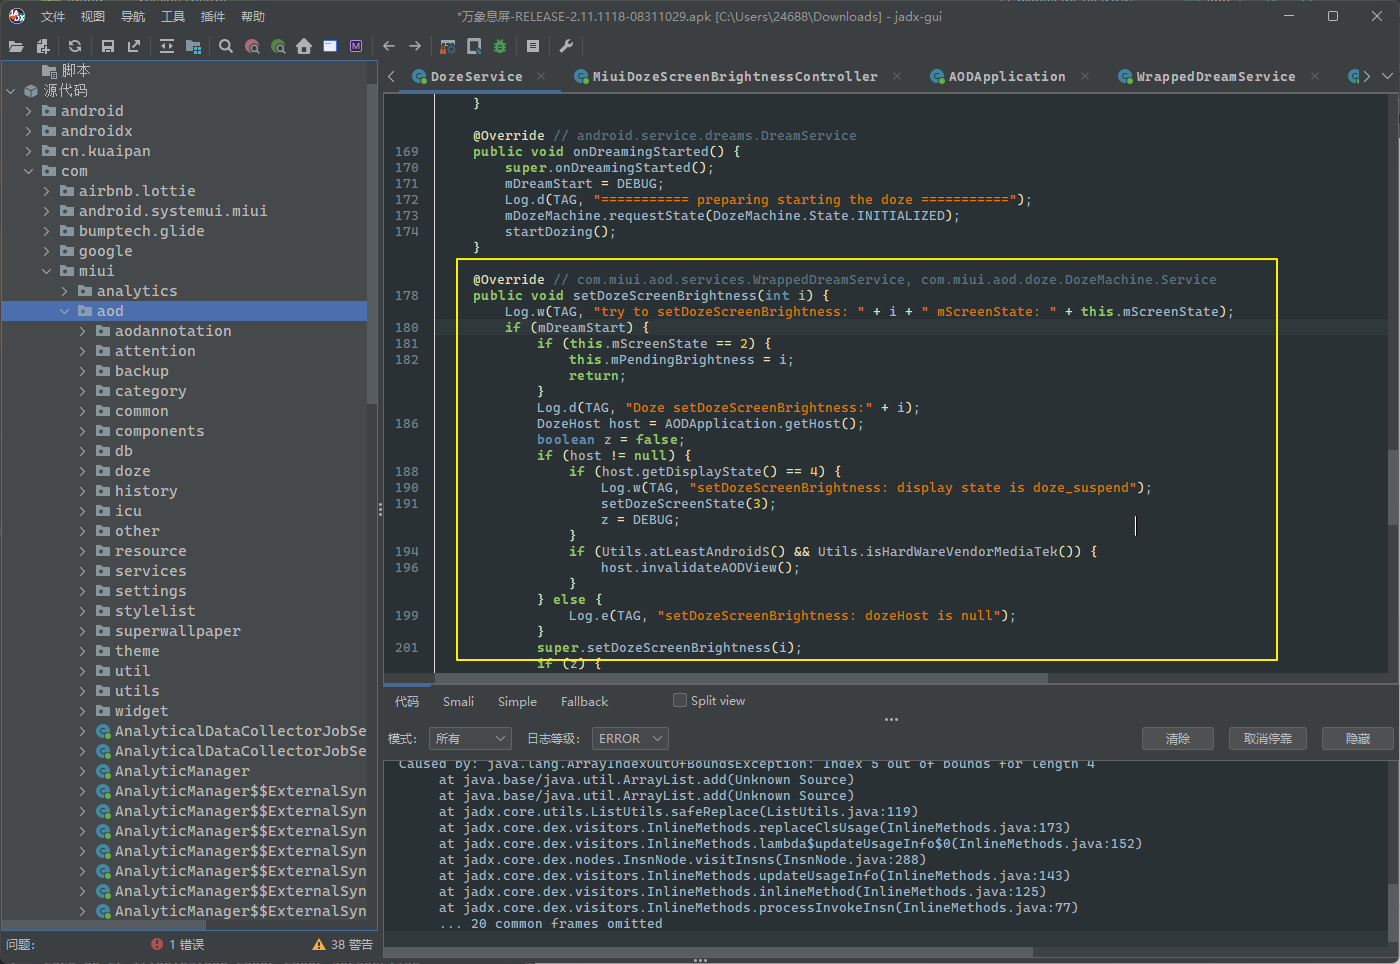This screenshot has width=1400, height=964.
Task: Open the 导航 menu
Action: 133,16
